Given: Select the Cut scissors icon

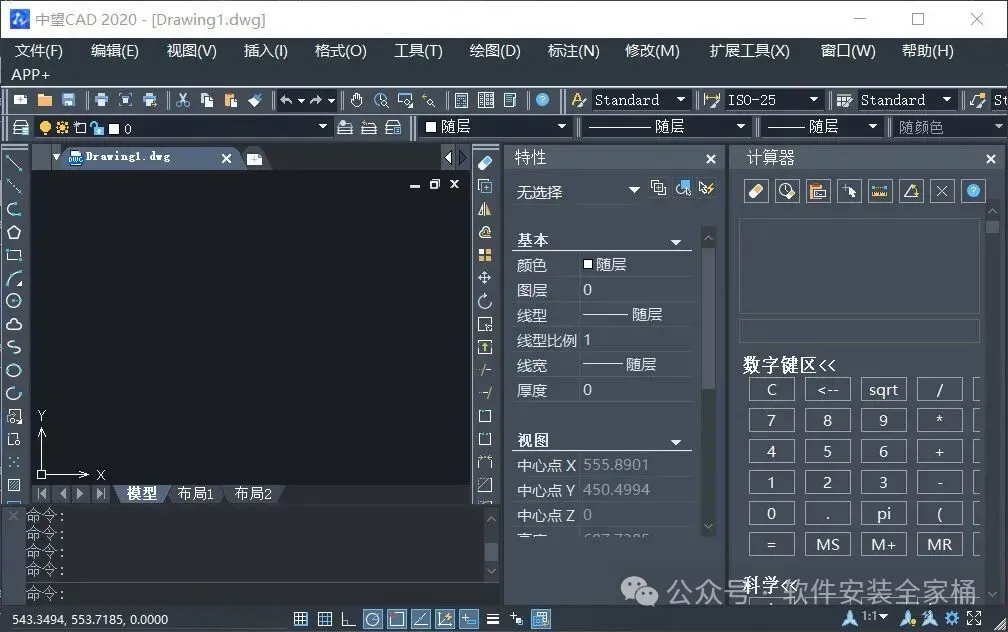Looking at the screenshot, I should click(183, 100).
